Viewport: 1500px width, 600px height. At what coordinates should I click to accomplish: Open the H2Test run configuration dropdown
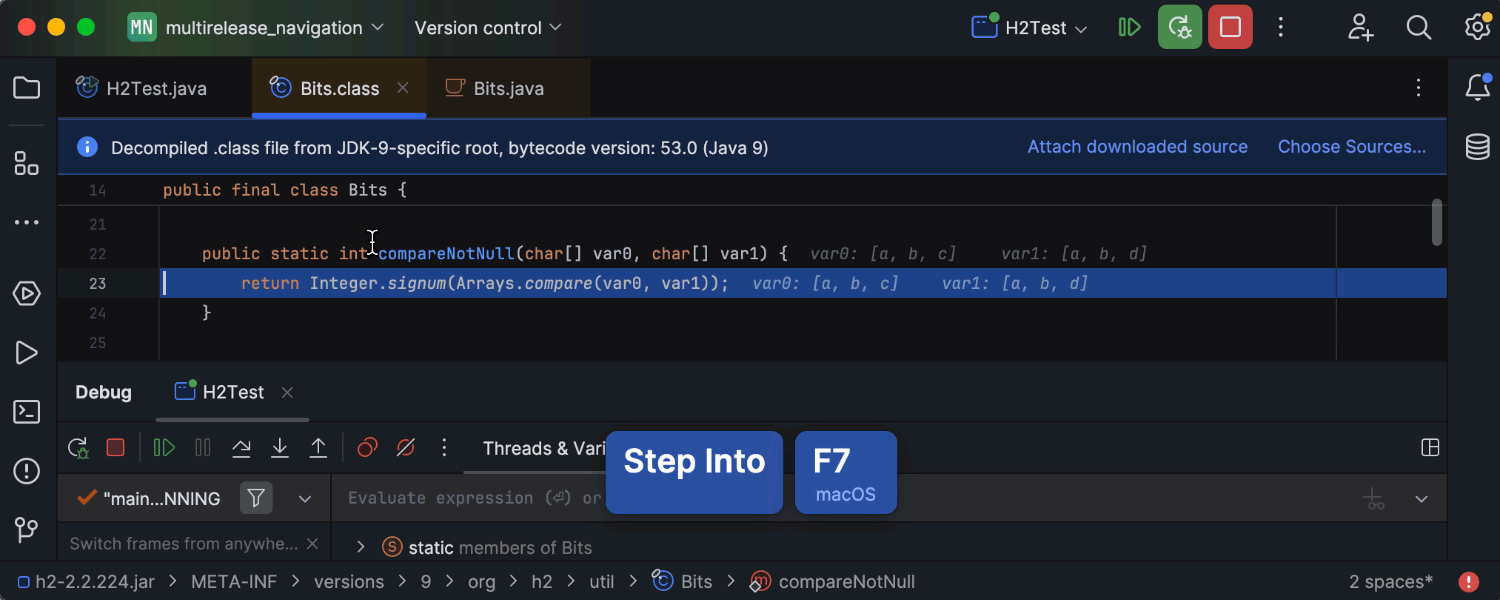pos(1030,28)
